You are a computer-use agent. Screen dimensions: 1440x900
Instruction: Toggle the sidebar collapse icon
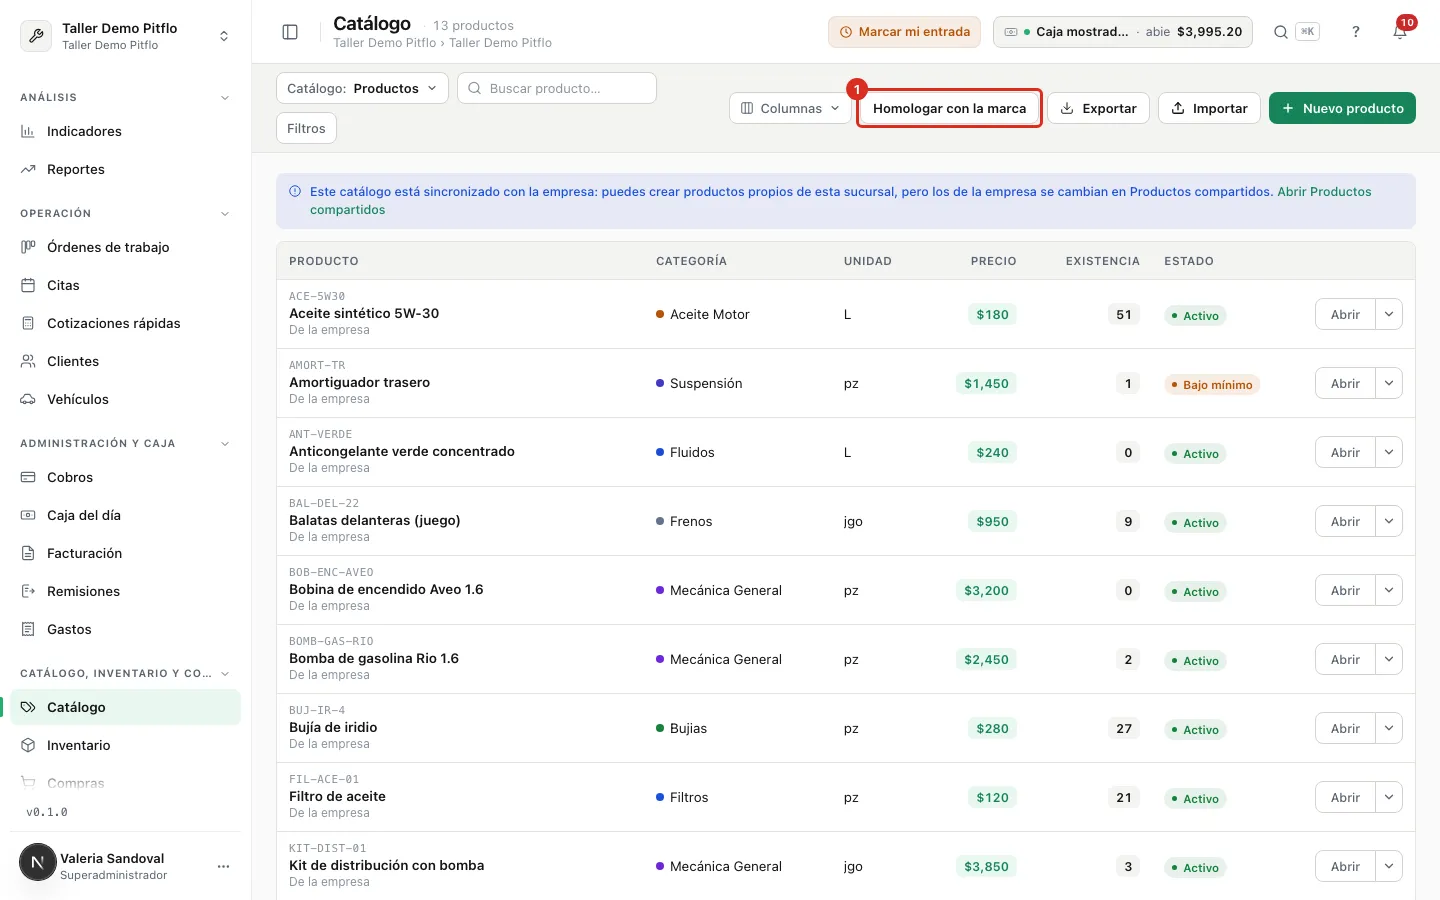coord(290,32)
